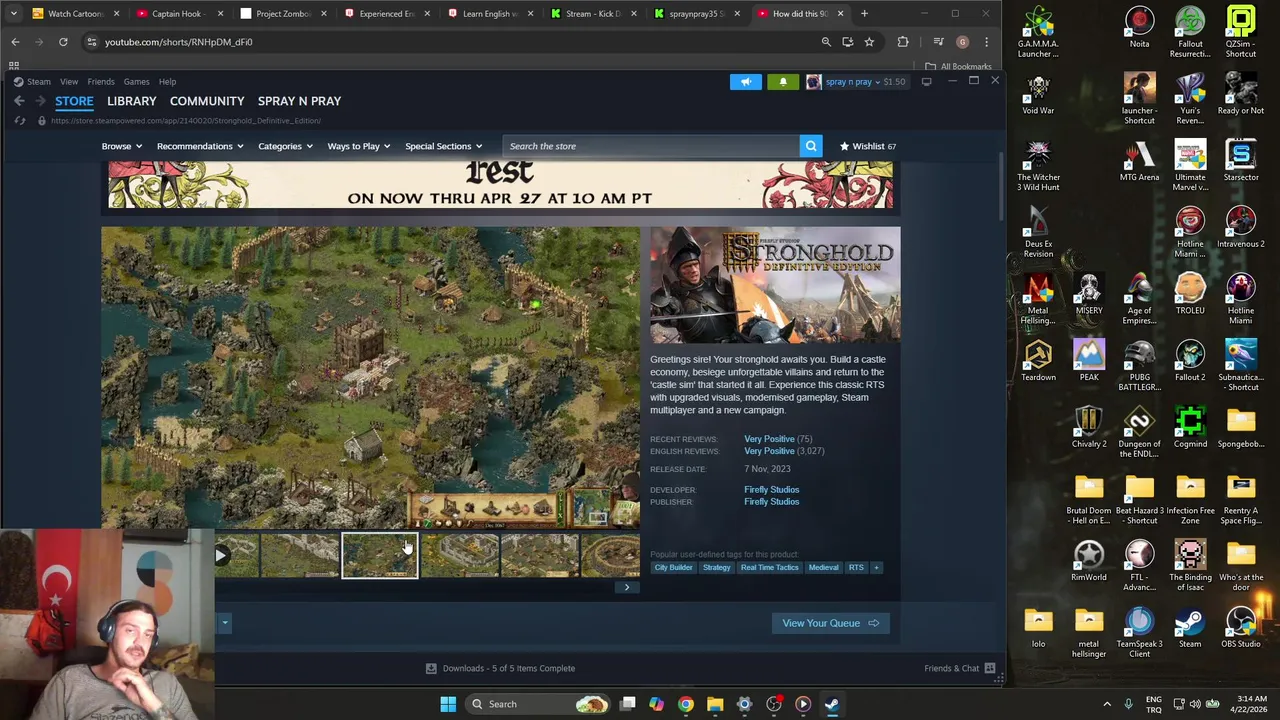Viewport: 1280px width, 720px height.
Task: Open the Deus Ex Revision desktop icon
Action: [x=1038, y=232]
